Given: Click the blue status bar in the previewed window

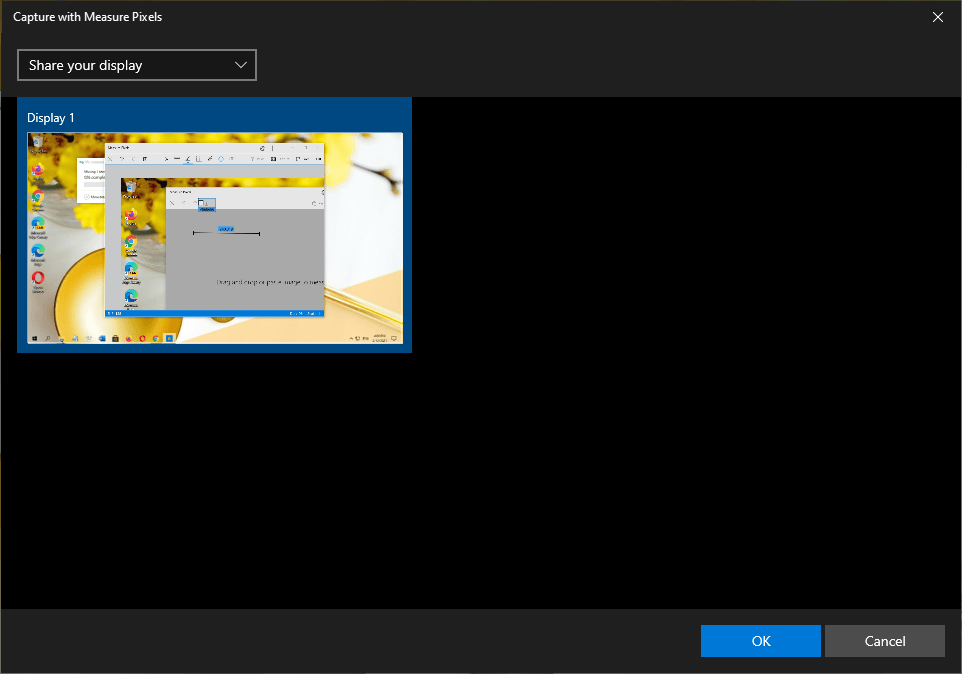Looking at the screenshot, I should [x=215, y=314].
